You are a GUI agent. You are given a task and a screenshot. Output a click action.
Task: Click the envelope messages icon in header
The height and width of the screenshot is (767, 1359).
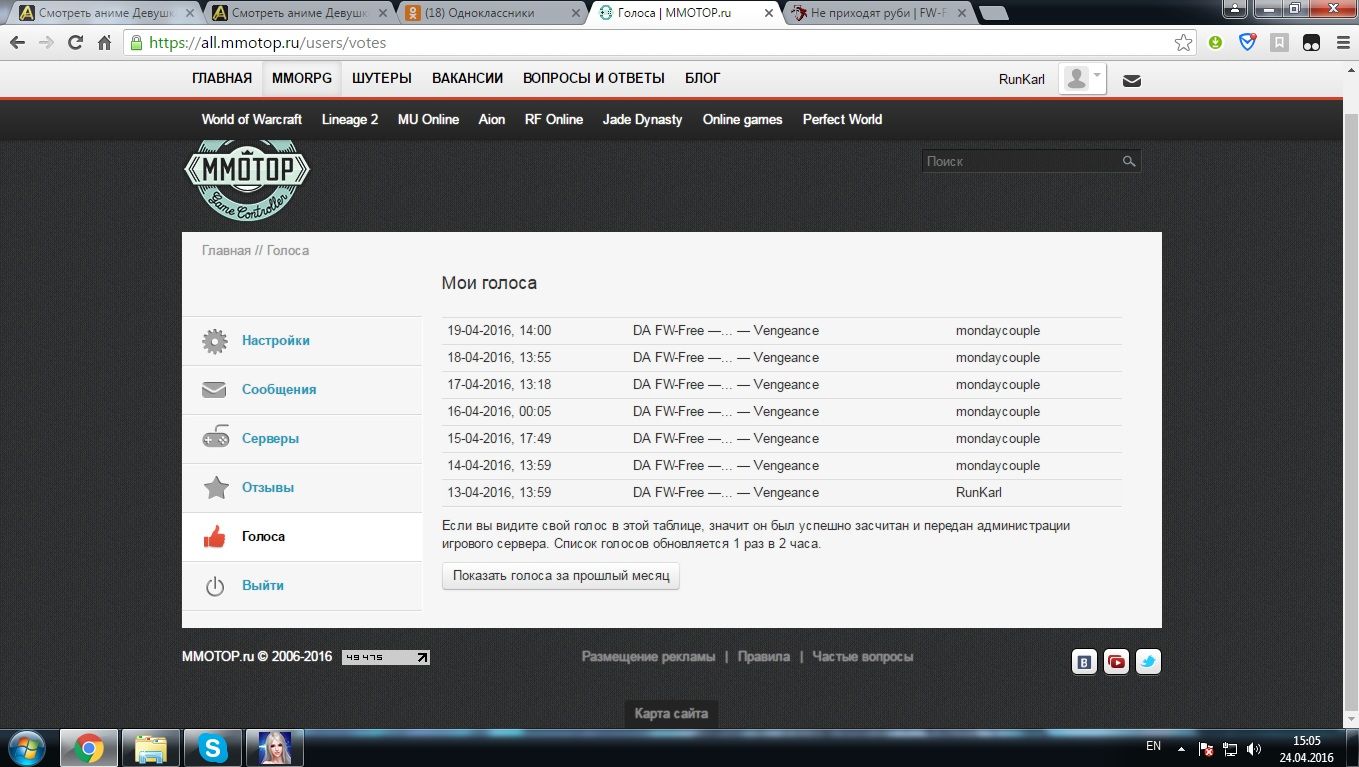pos(1131,80)
